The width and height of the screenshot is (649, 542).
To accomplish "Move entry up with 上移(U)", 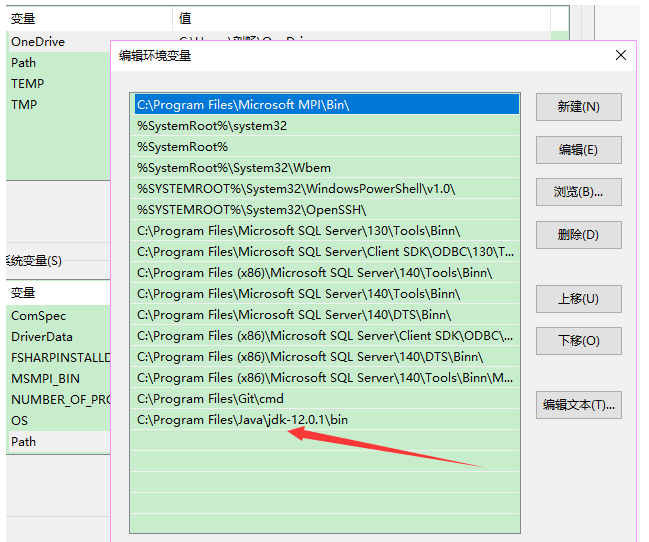I will 578,299.
